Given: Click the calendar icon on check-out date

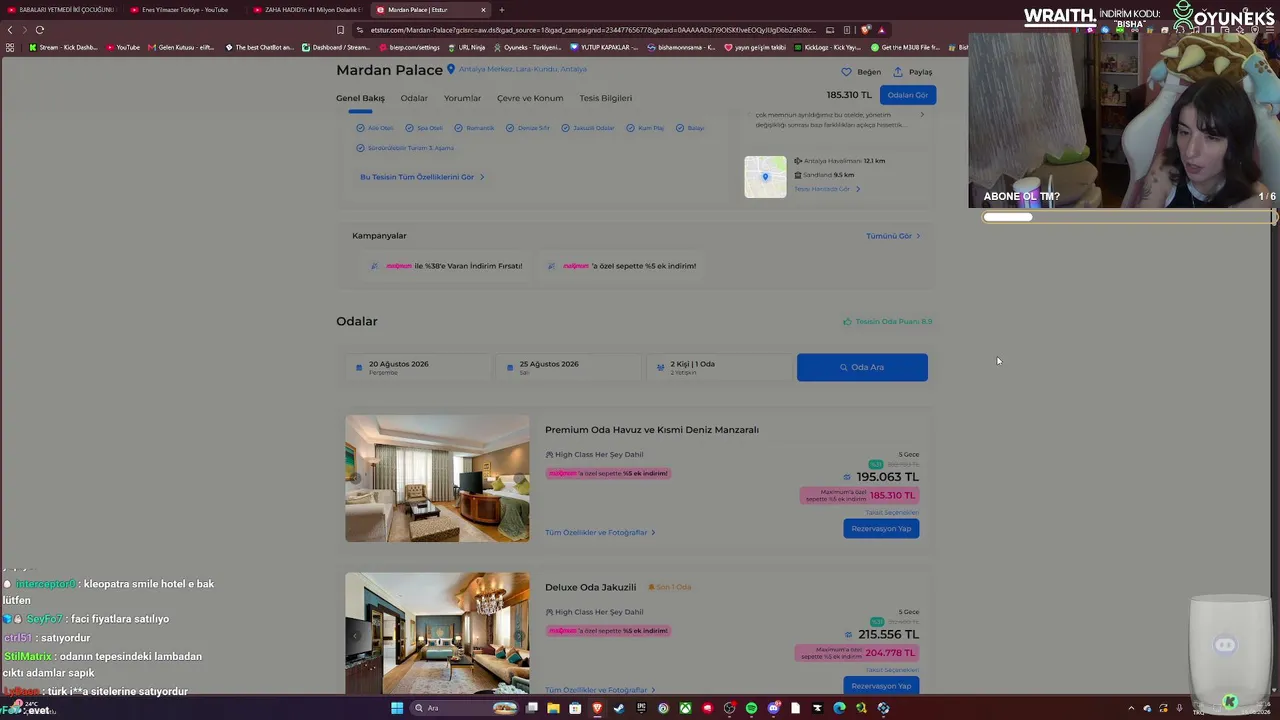Looking at the screenshot, I should point(510,368).
